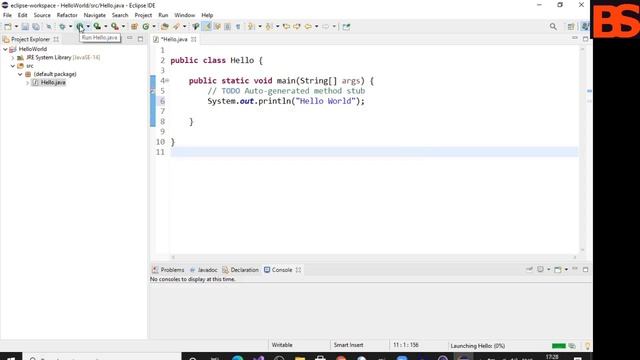Minimize the Project Explorer panel

coord(130,38)
